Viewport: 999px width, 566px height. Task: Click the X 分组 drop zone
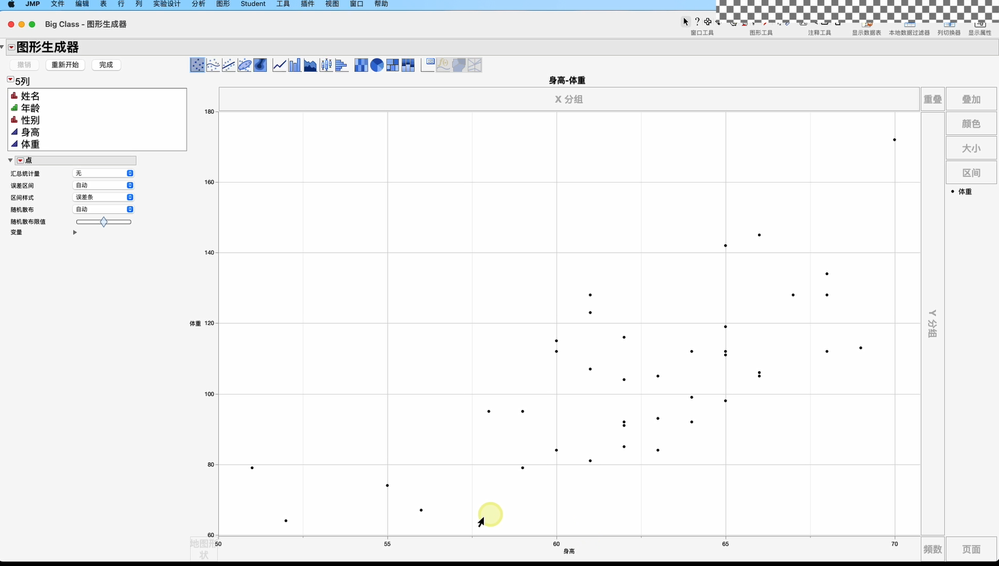click(569, 99)
